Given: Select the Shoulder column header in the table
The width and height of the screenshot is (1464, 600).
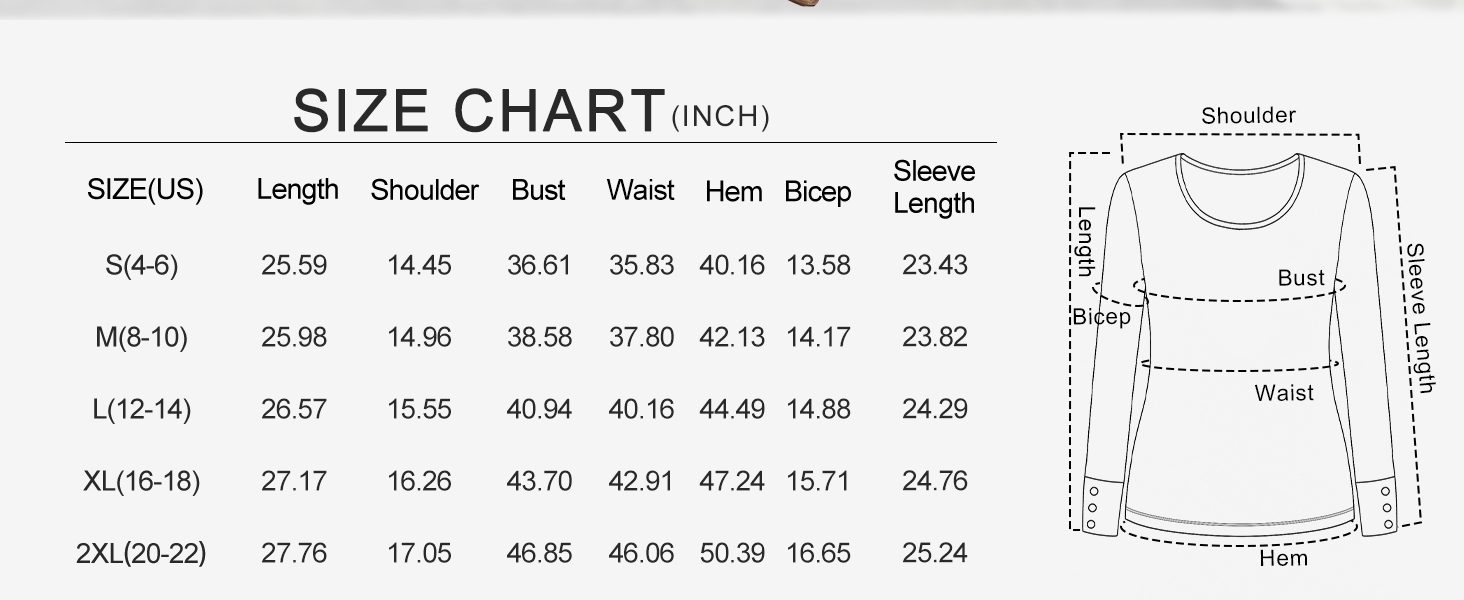Looking at the screenshot, I should (x=424, y=190).
